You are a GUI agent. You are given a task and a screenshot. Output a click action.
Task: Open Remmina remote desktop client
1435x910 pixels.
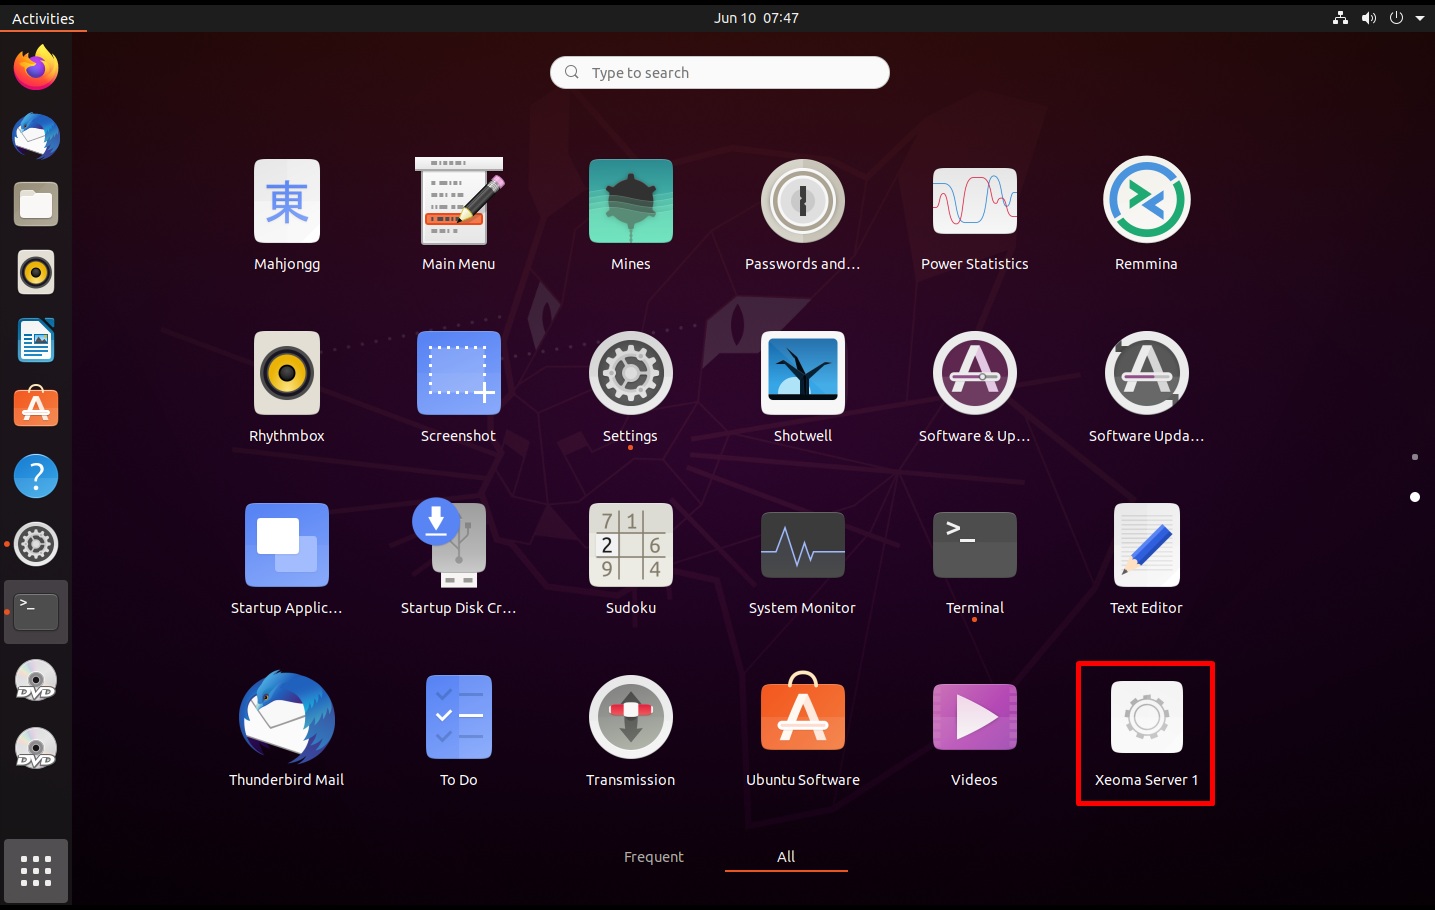(x=1147, y=214)
